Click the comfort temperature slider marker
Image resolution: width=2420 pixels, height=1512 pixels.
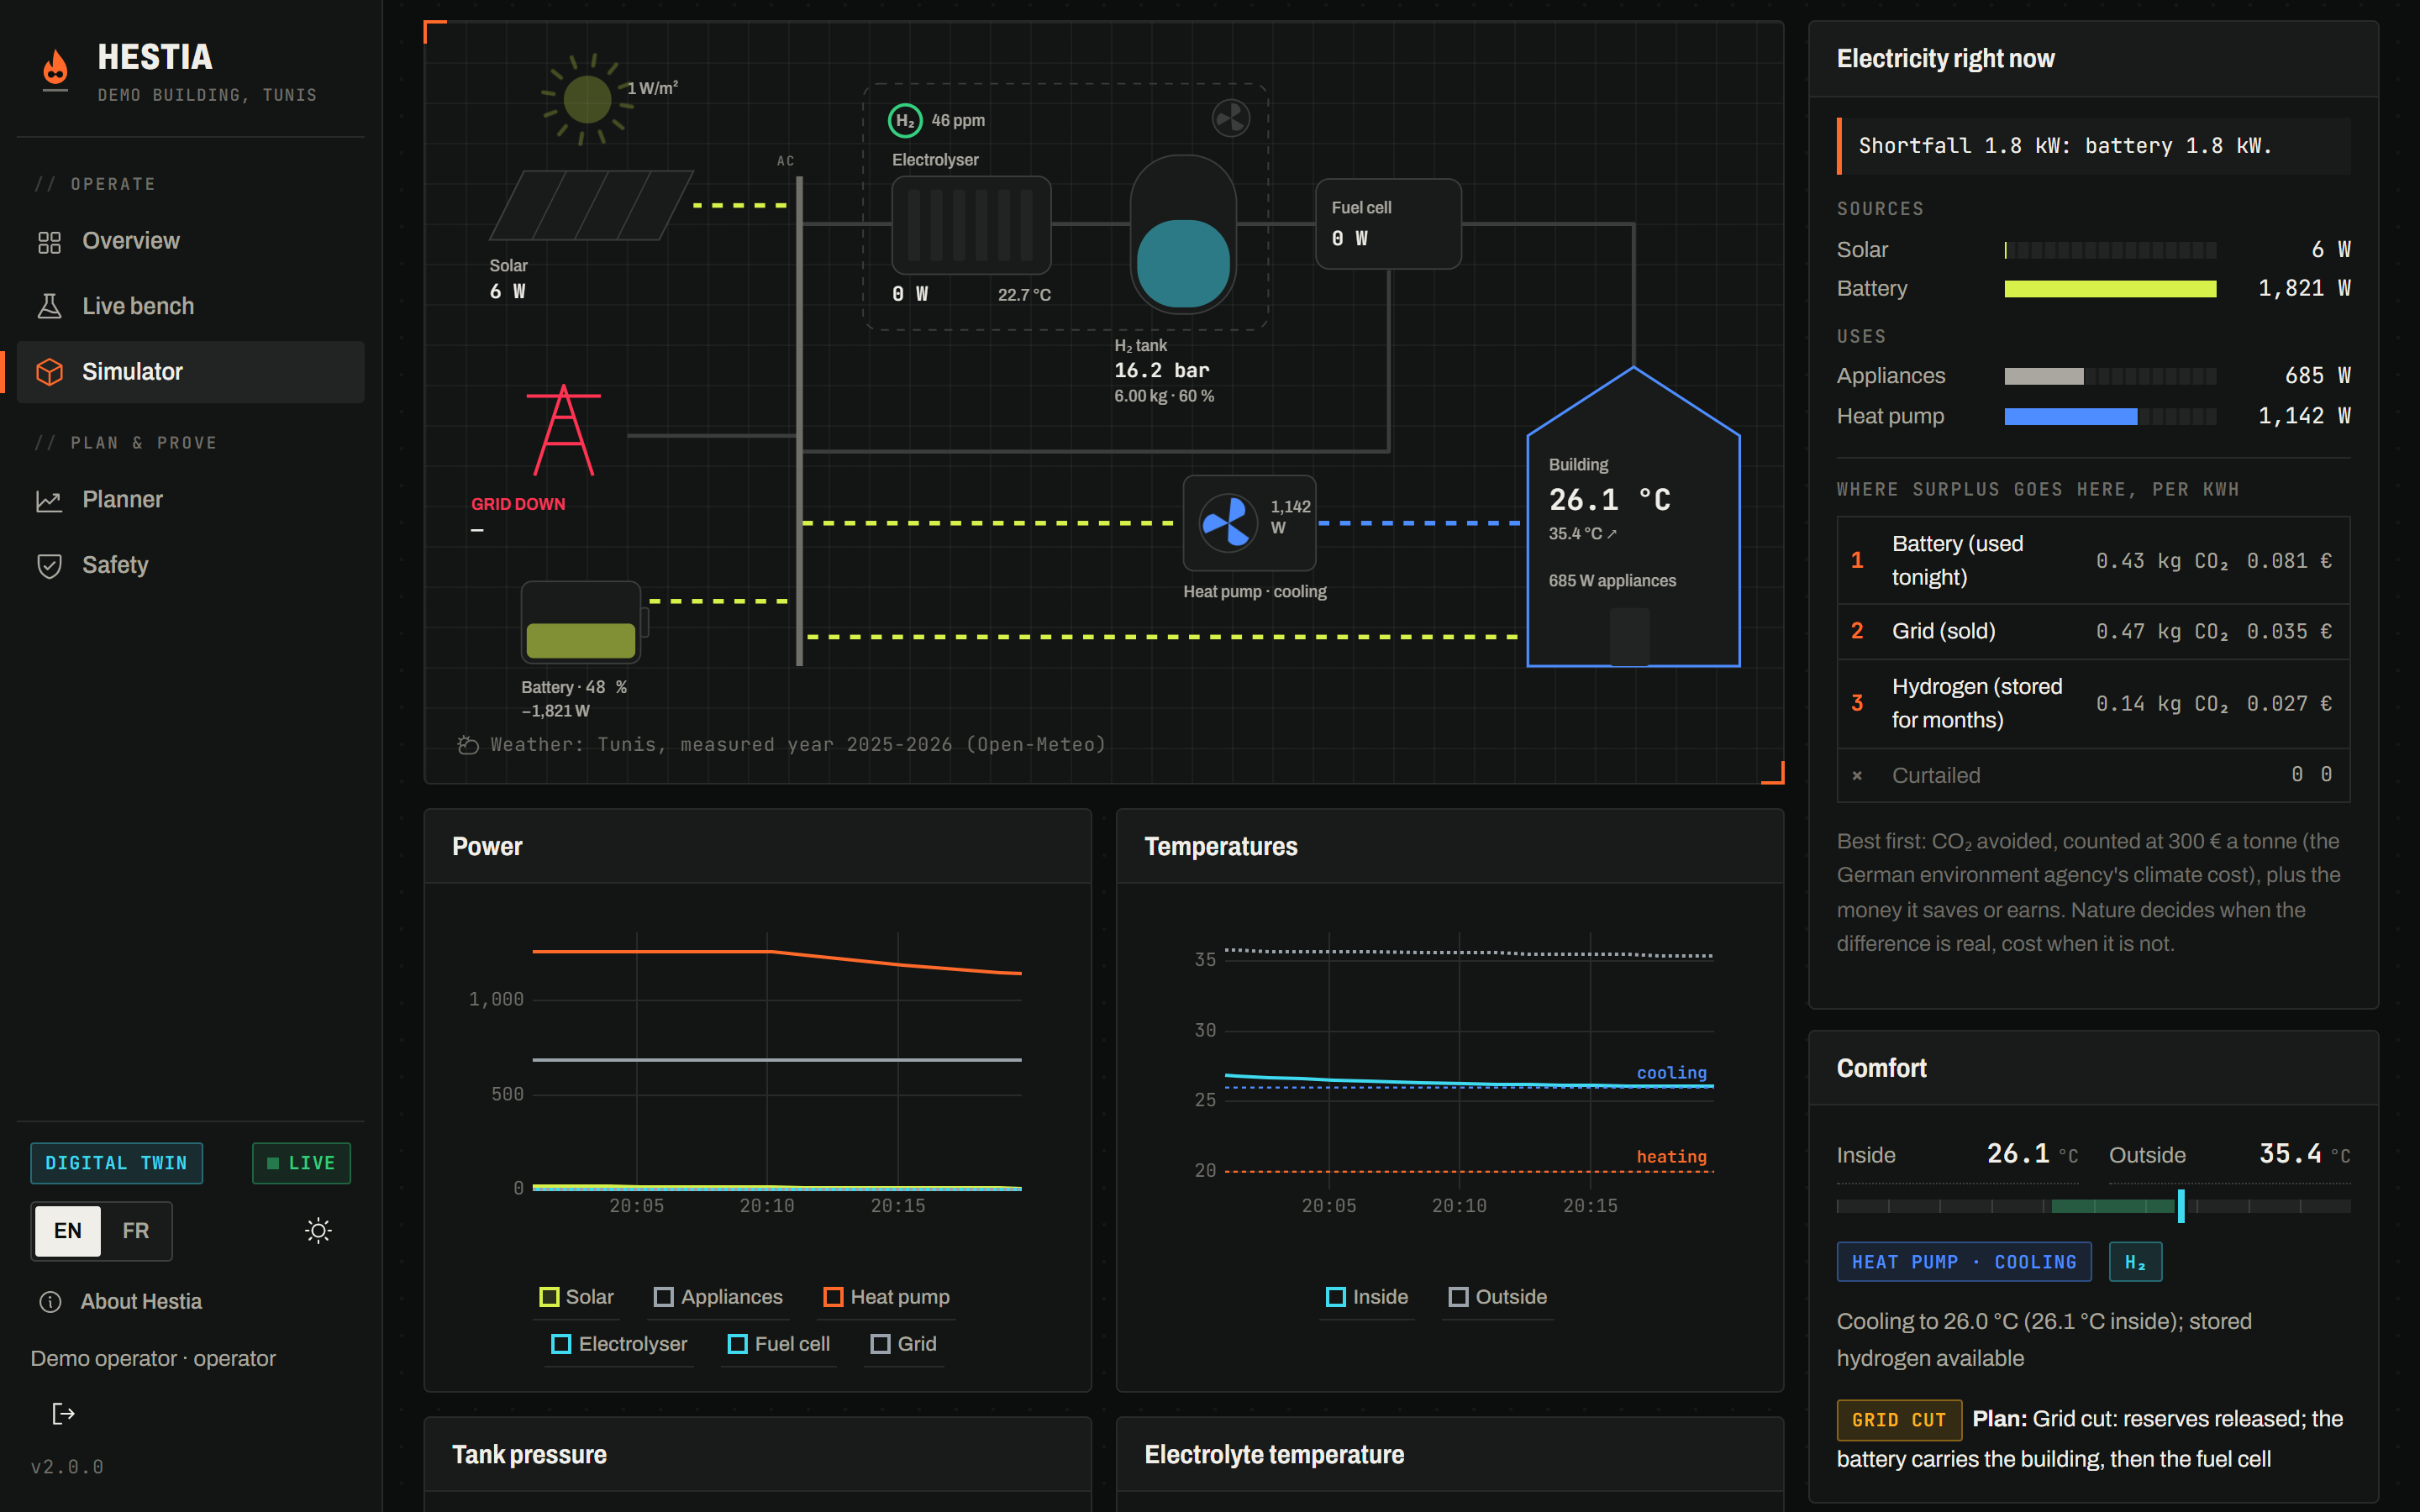pyautogui.click(x=2181, y=1206)
